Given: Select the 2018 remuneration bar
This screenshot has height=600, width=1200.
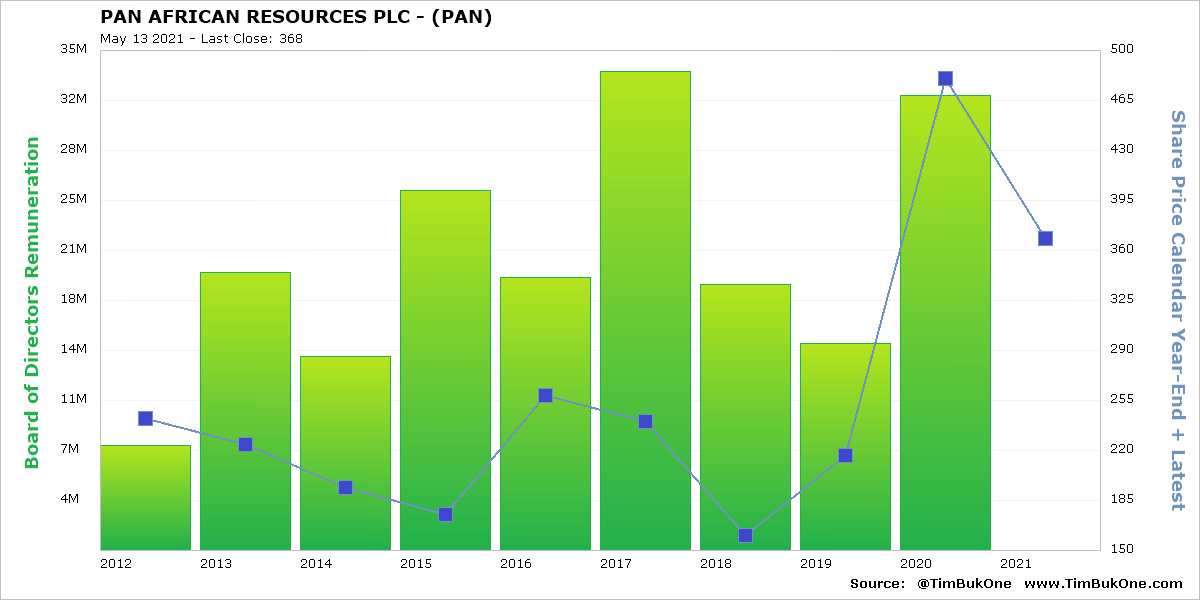Looking at the screenshot, I should click(745, 417).
